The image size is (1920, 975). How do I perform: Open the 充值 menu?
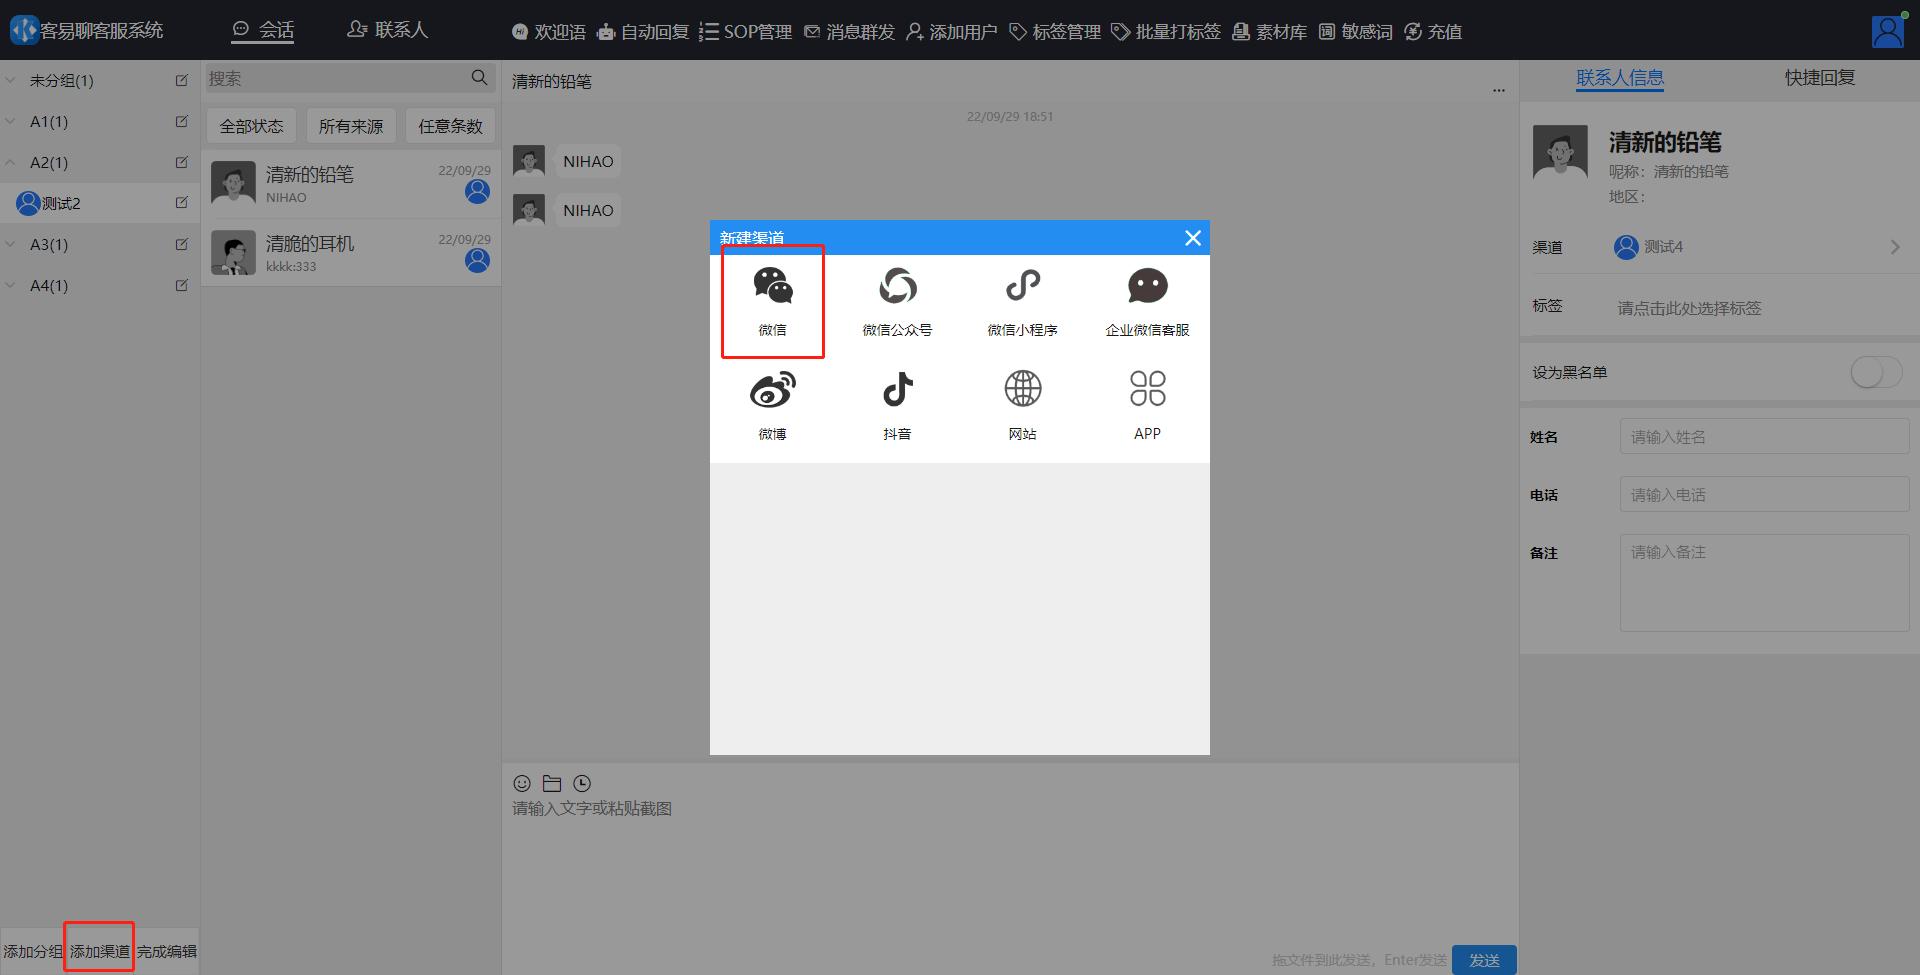click(x=1433, y=32)
